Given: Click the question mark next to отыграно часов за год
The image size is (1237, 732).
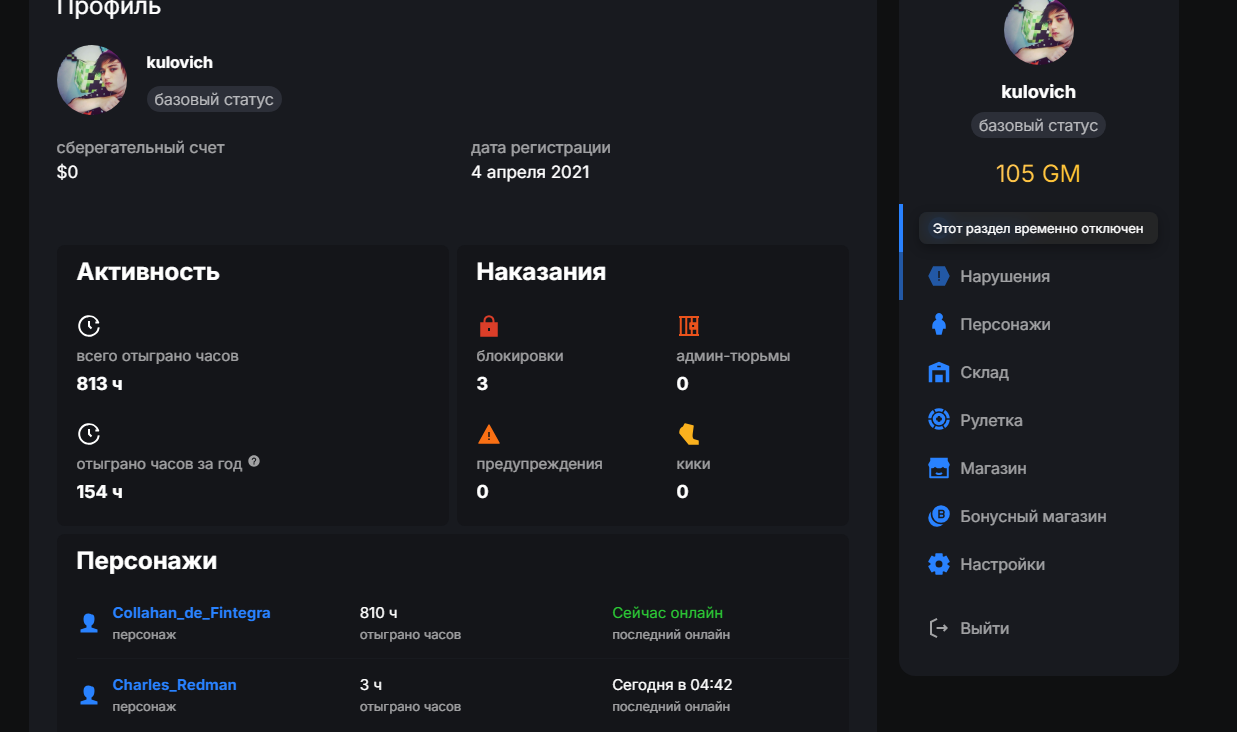Looking at the screenshot, I should [x=254, y=462].
